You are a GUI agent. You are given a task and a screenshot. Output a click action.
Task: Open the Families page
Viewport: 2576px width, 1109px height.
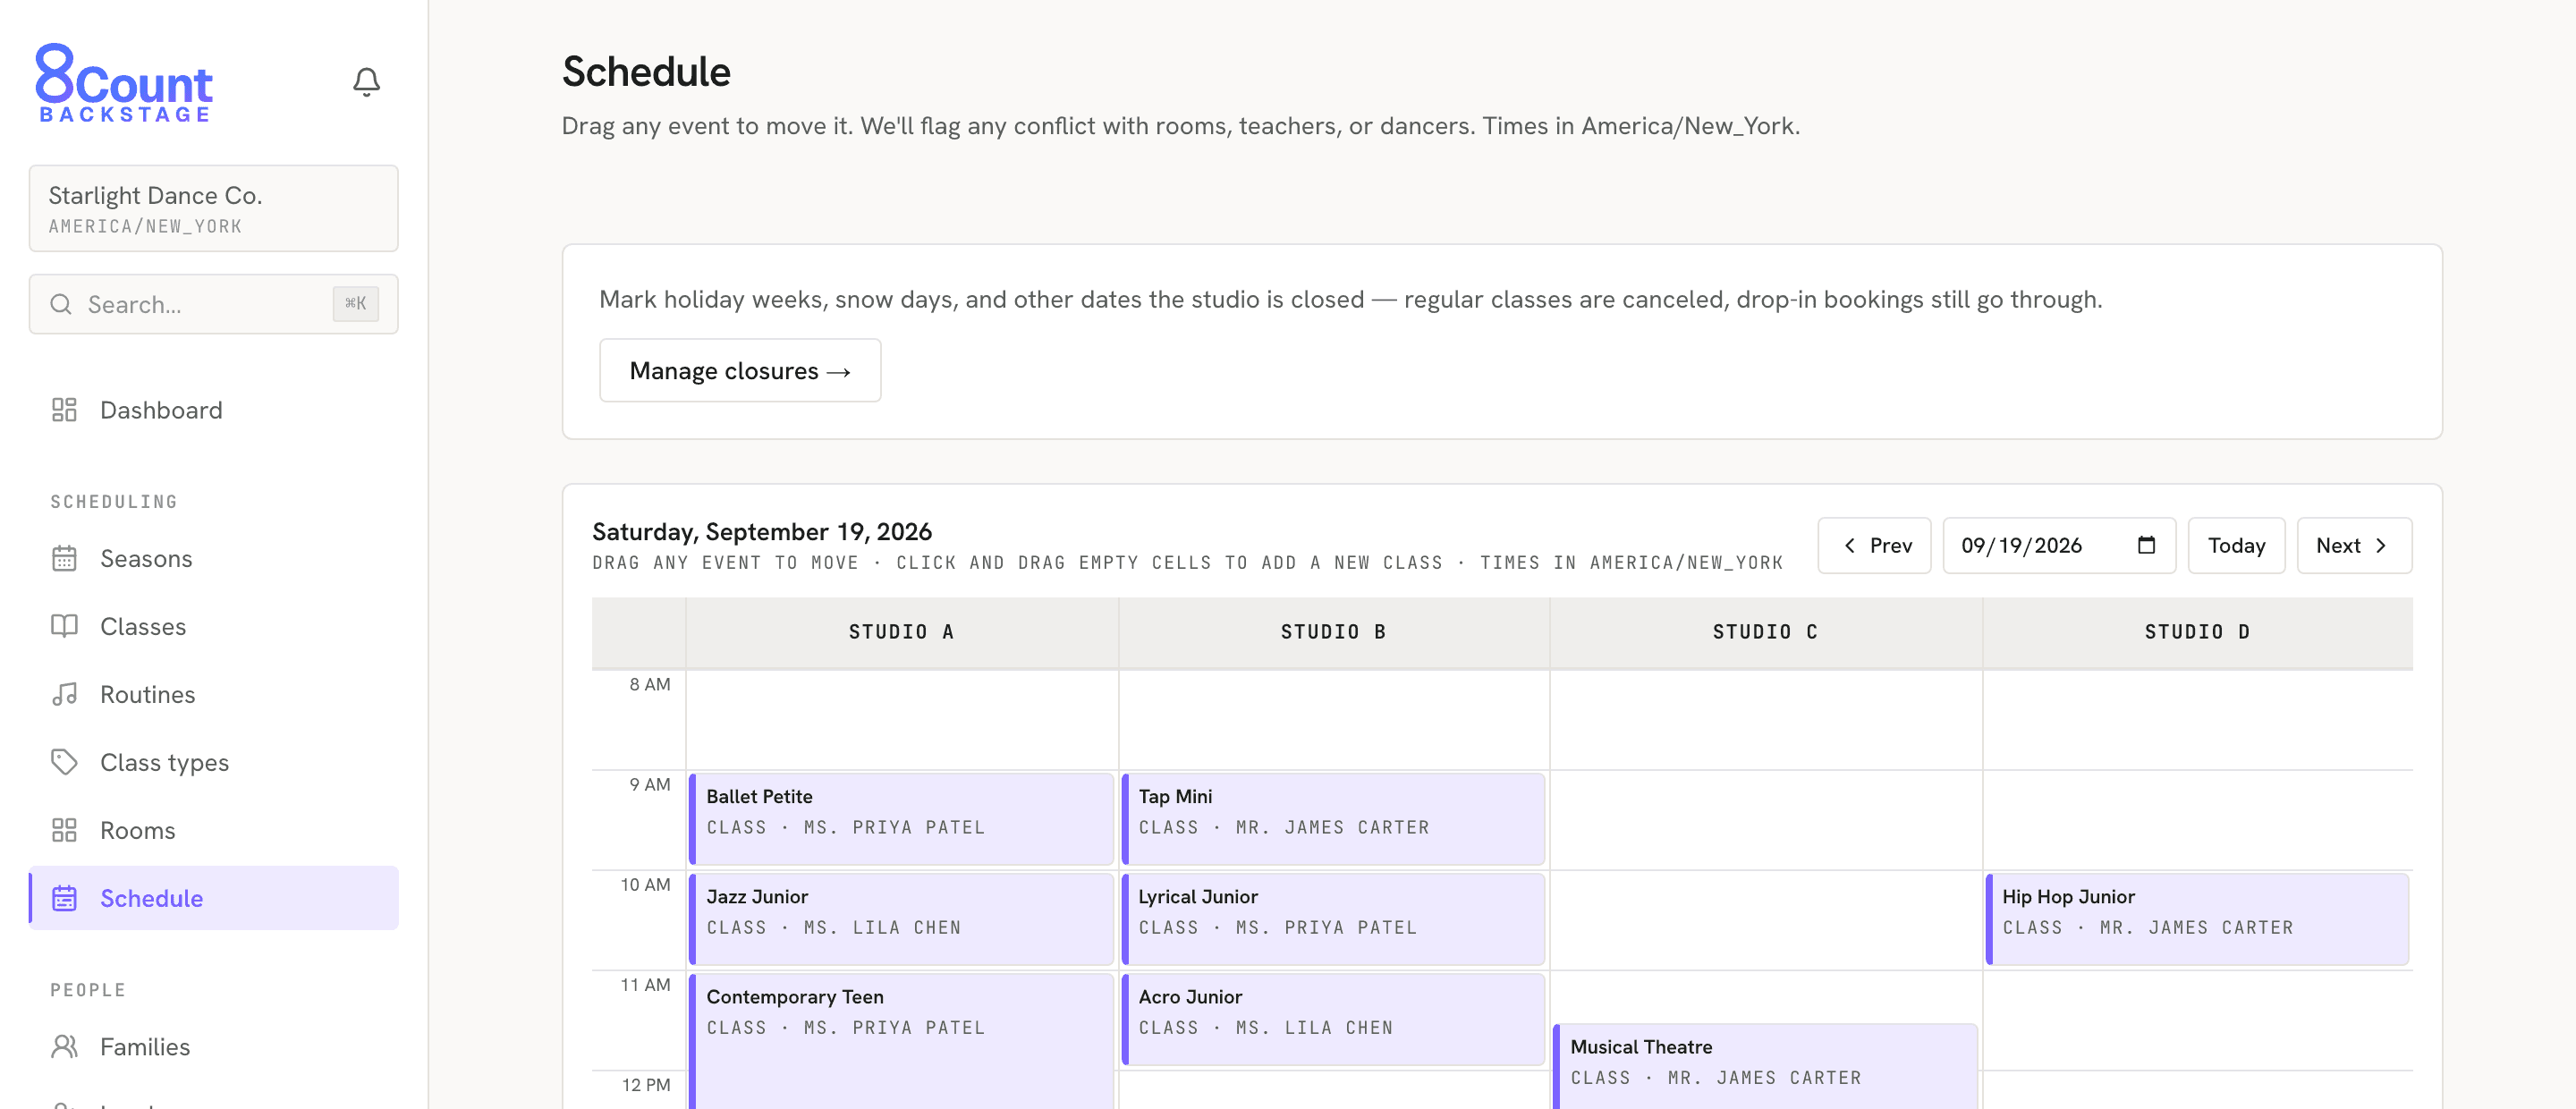(214, 1046)
